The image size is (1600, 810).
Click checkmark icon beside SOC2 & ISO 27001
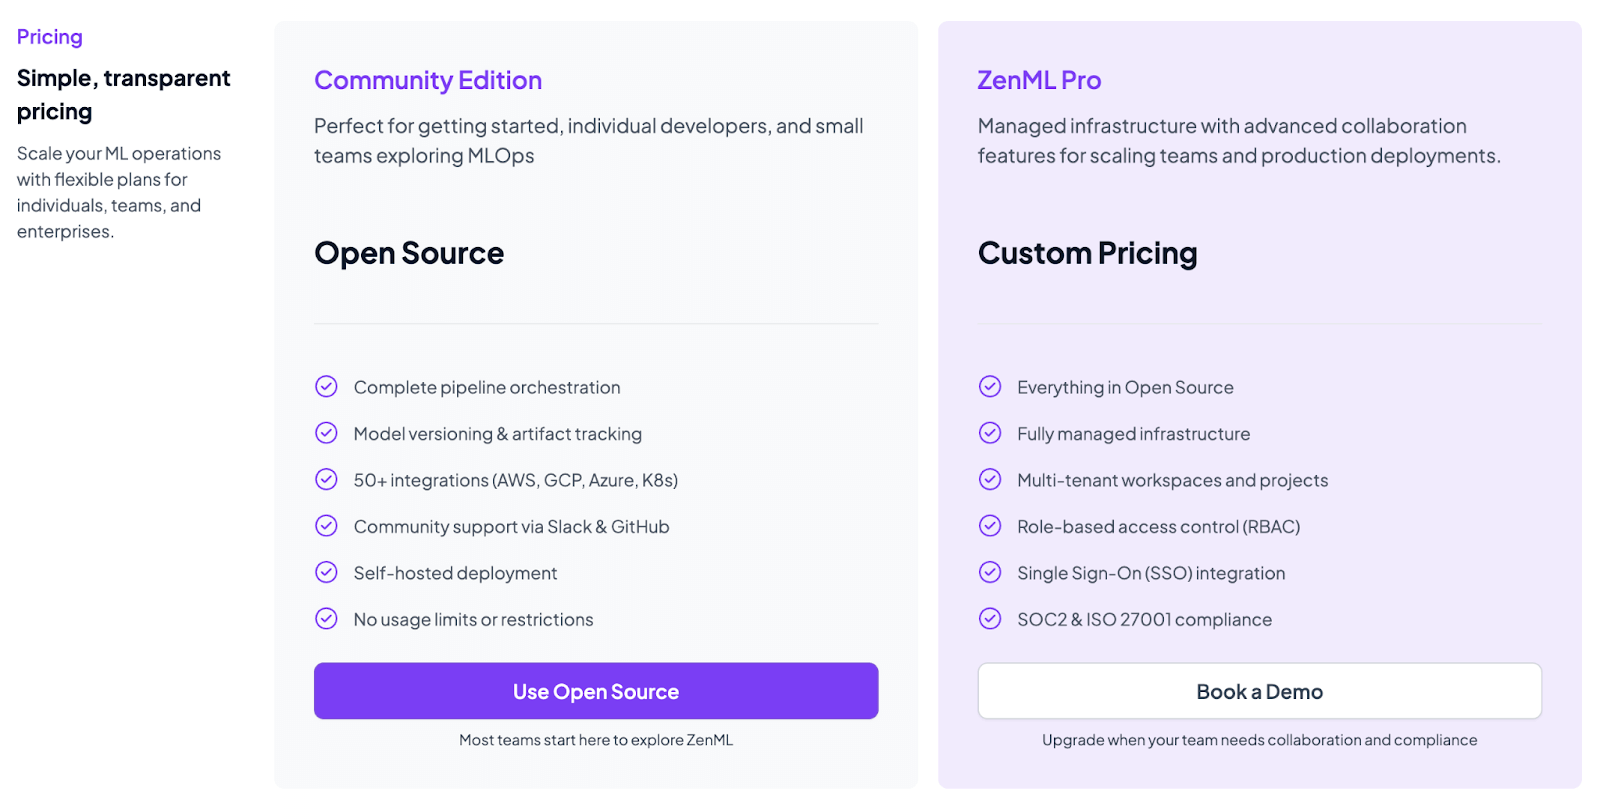tap(990, 619)
